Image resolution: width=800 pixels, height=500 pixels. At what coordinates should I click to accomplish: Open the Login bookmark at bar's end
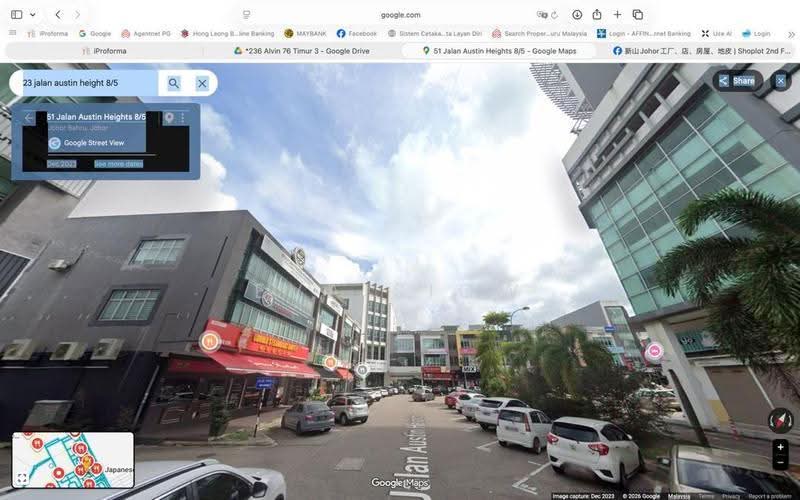point(756,34)
